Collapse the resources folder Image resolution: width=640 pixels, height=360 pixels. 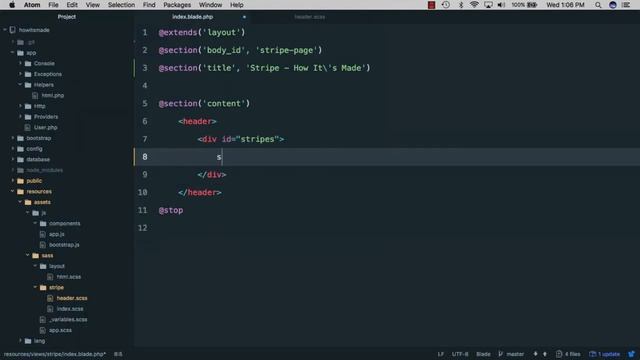tap(13, 191)
